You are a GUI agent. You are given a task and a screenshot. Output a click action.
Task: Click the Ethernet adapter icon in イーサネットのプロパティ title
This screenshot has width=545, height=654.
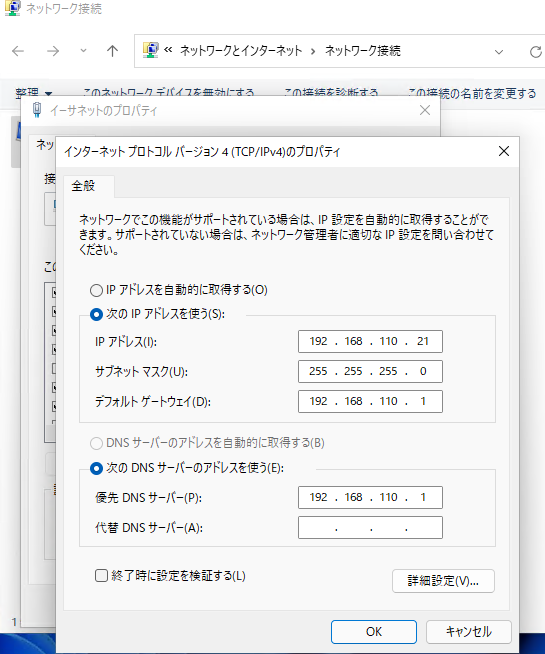click(x=37, y=110)
